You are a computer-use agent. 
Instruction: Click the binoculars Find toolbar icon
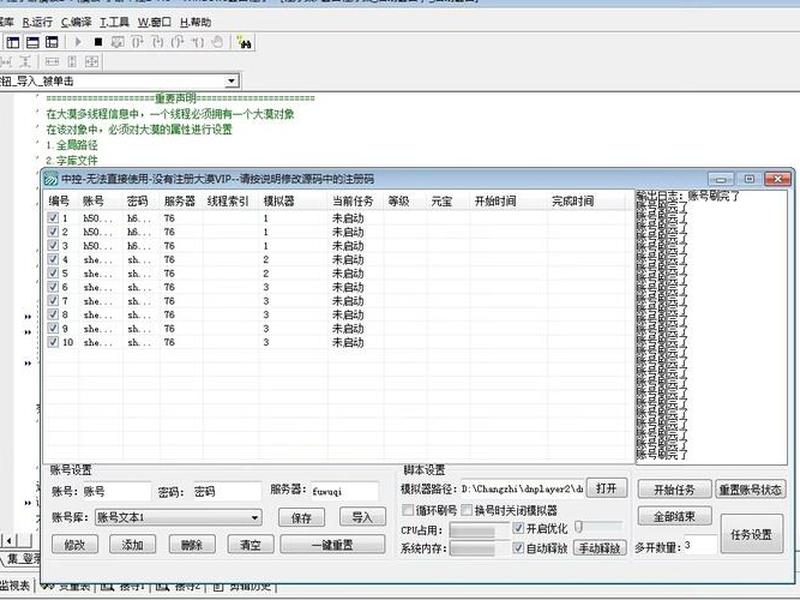(x=245, y=43)
